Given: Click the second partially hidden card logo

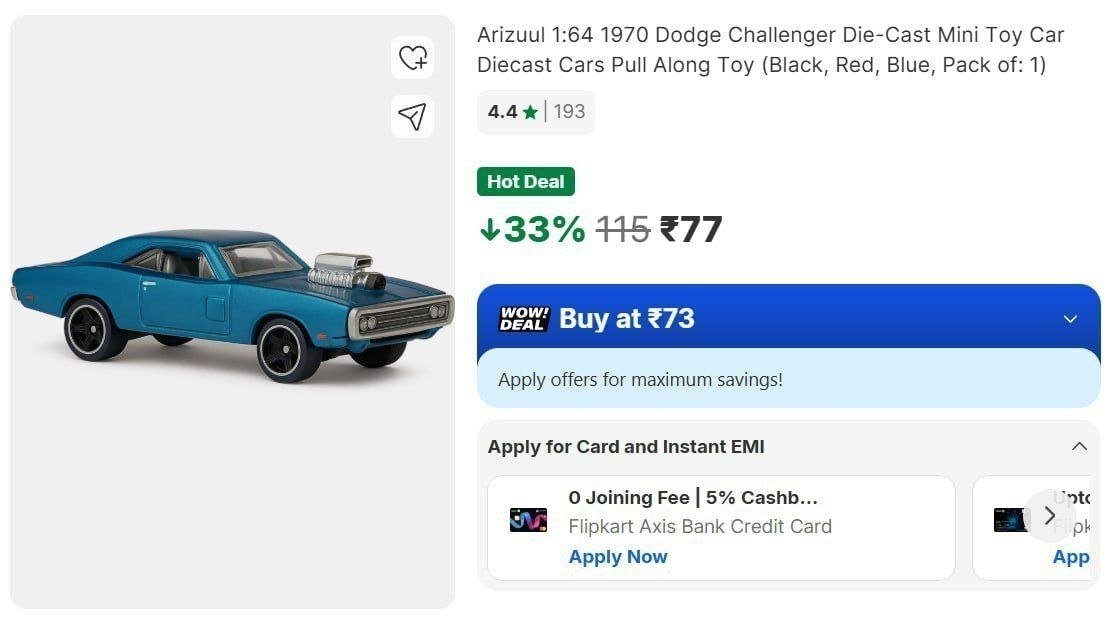Looking at the screenshot, I should point(1010,520).
